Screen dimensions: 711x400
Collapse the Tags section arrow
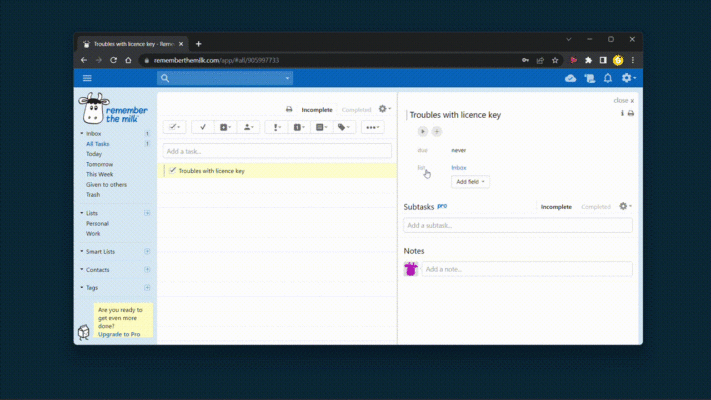click(82, 288)
